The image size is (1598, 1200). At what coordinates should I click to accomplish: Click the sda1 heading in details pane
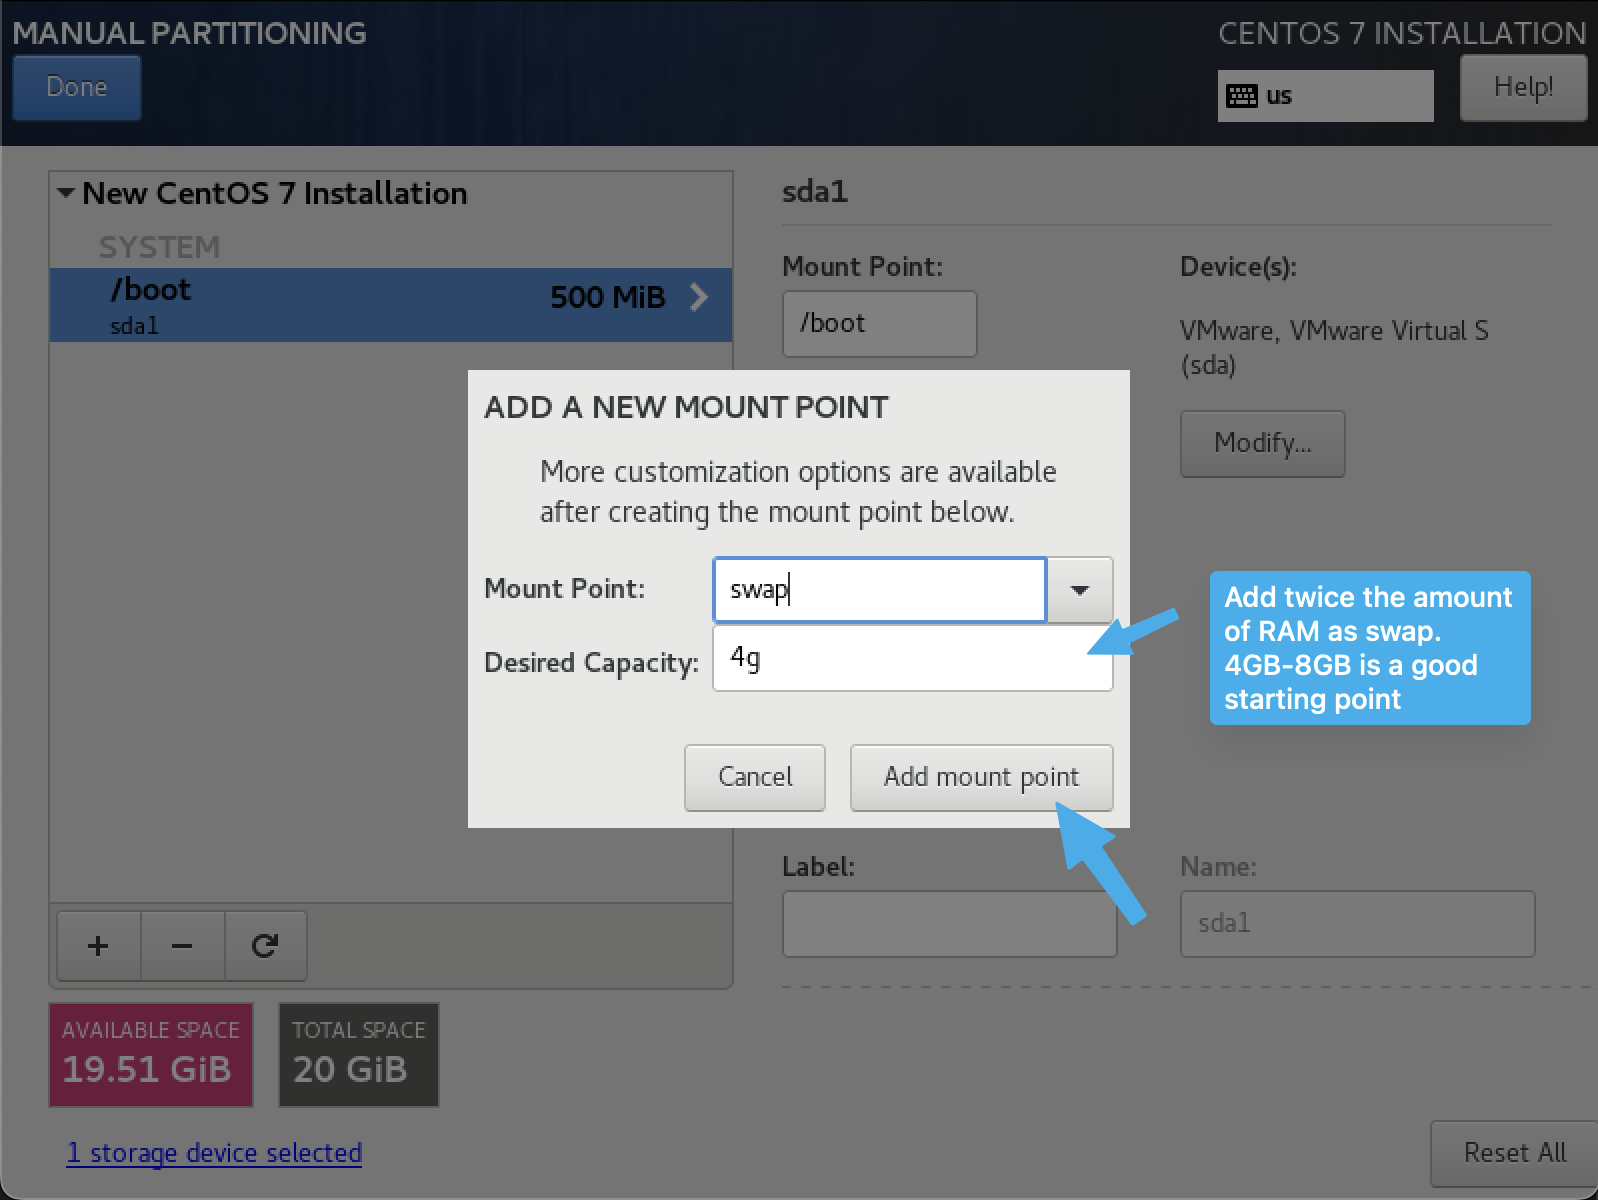coord(815,191)
